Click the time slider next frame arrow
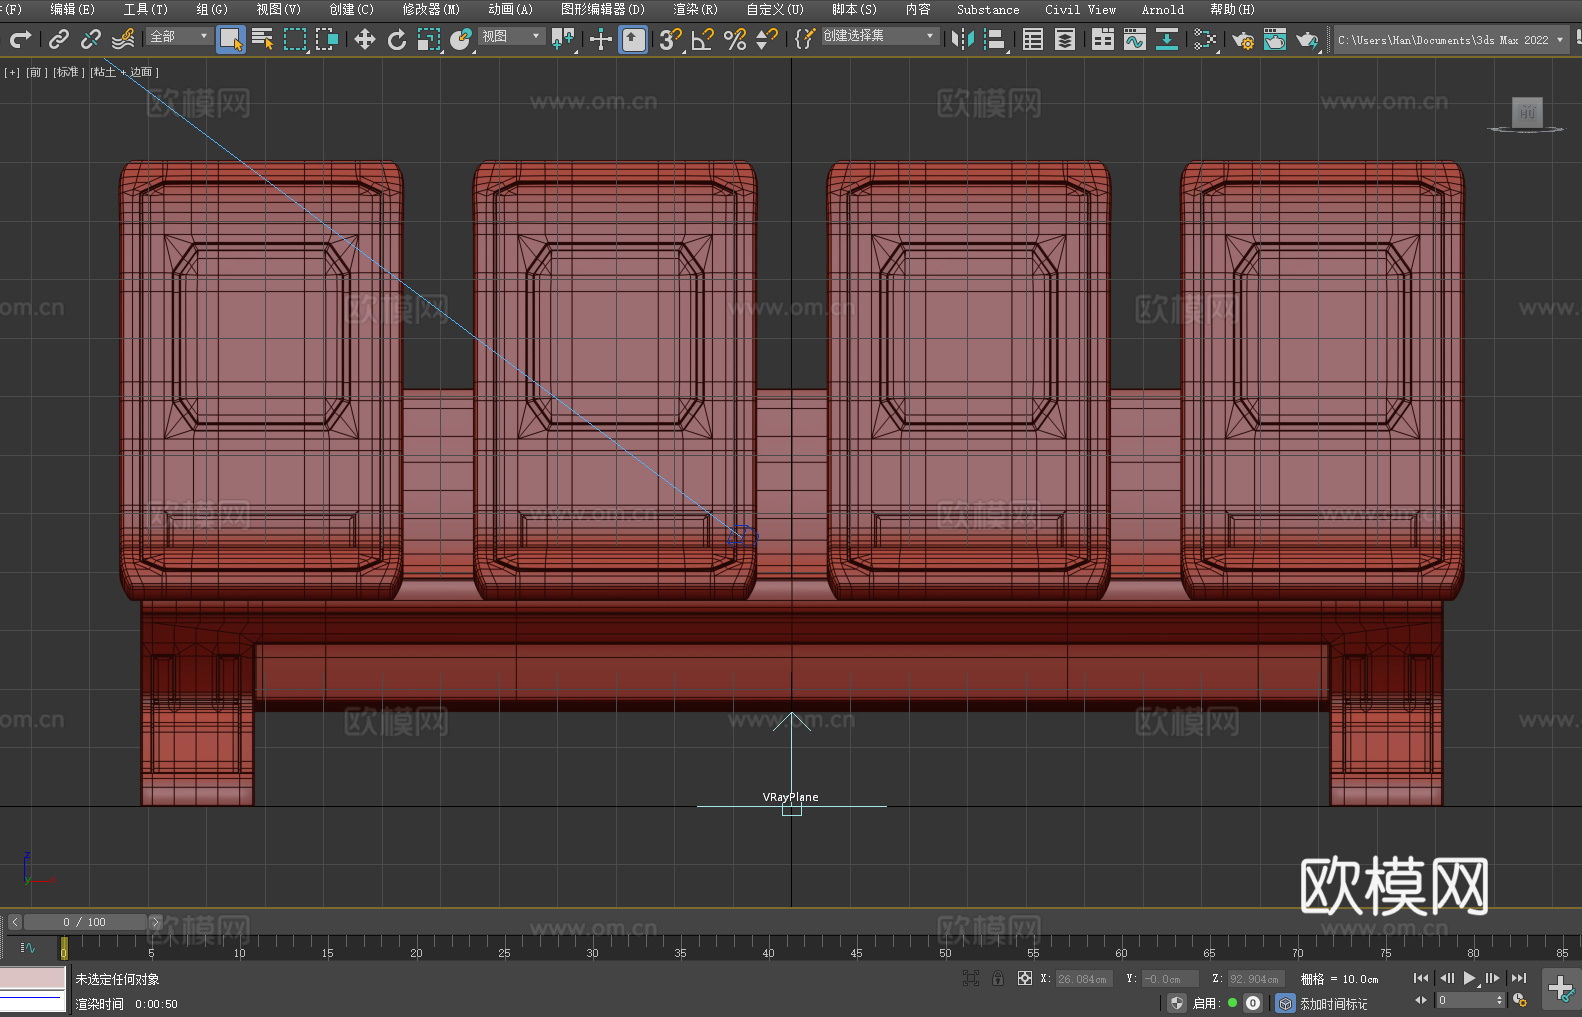This screenshot has width=1582, height=1017. (155, 922)
